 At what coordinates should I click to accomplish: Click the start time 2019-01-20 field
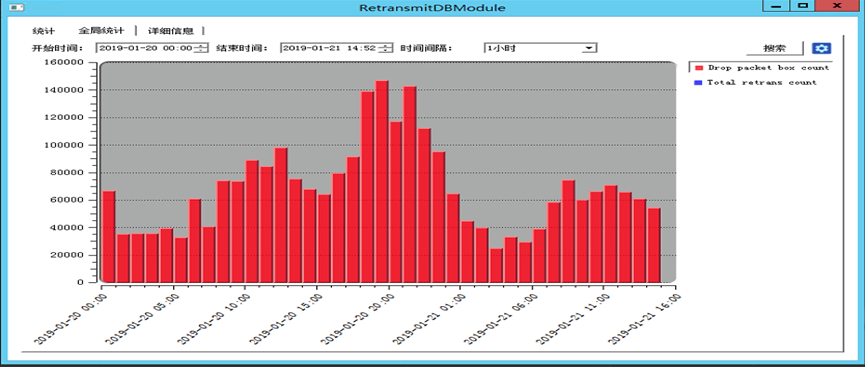coord(146,48)
